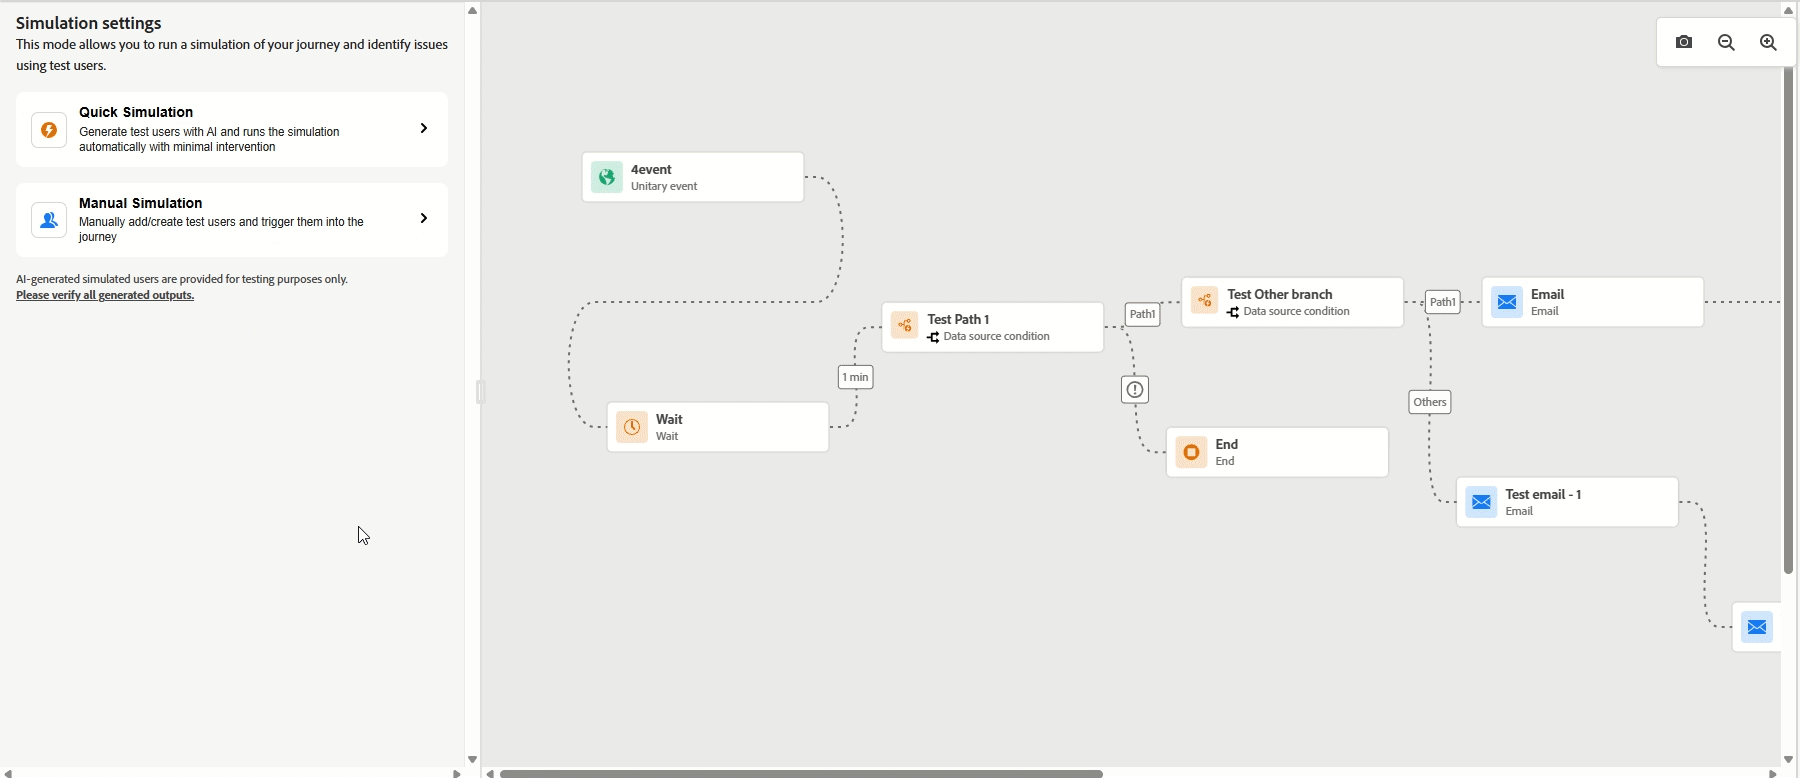Screen dimensions: 1800x778
Task: Click the Email node on the canvas
Action: coord(1593,302)
